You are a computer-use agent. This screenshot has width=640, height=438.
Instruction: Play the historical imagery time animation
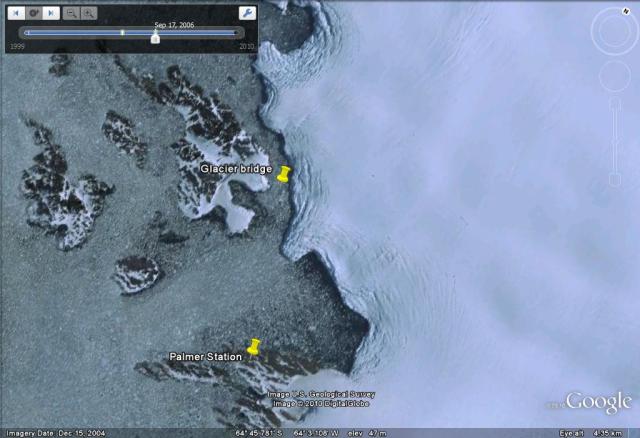pyautogui.click(x=35, y=13)
